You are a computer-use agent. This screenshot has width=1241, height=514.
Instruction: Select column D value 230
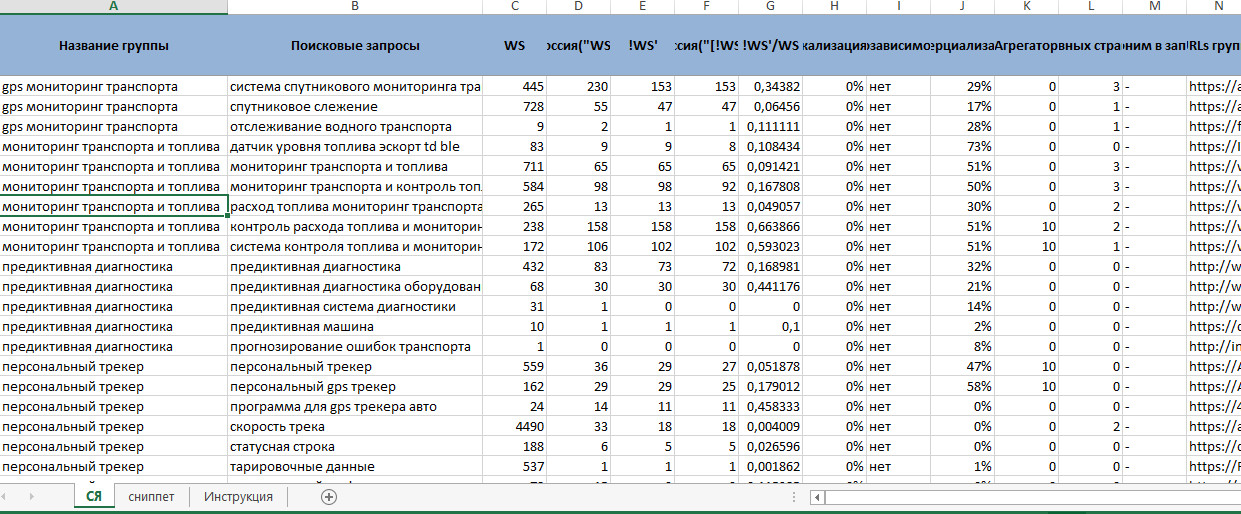click(579, 87)
